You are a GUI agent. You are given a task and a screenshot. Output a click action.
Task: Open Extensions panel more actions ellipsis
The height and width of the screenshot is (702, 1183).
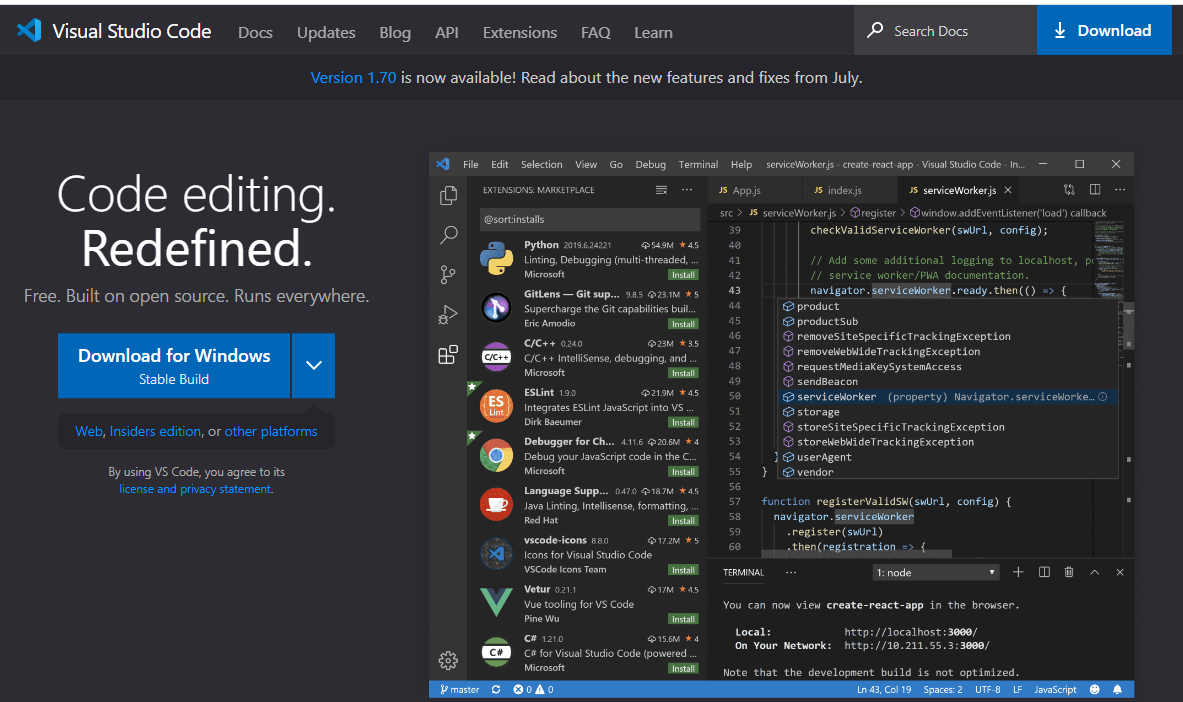point(687,190)
